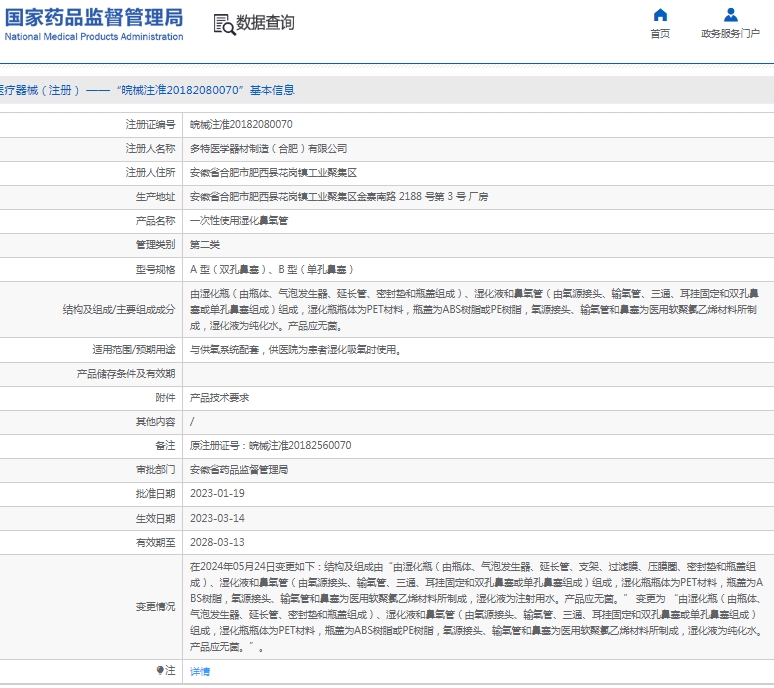Select the 其他内容 label
Image resolution: width=774 pixels, height=688 pixels.
pyautogui.click(x=155, y=422)
